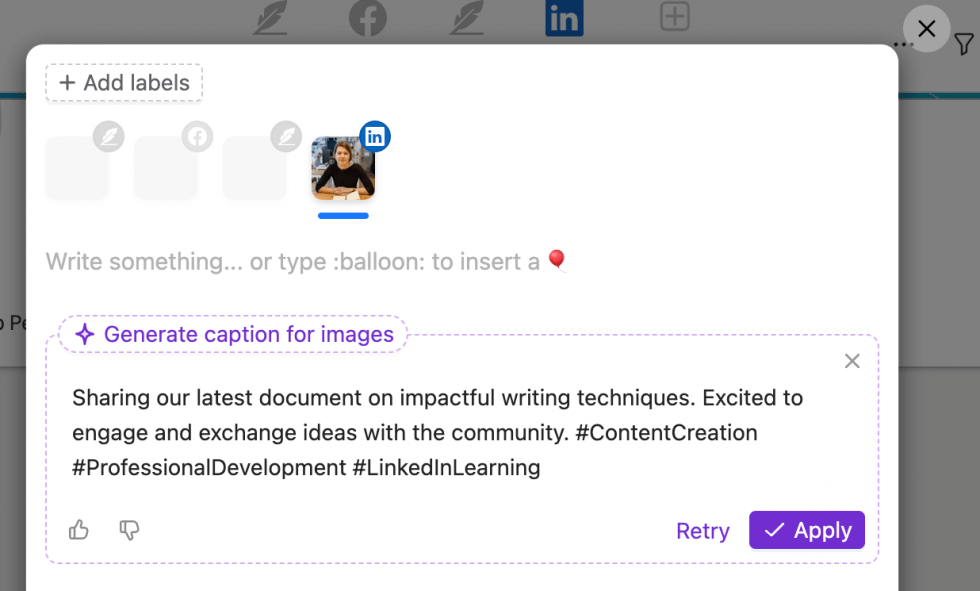Give the generated caption a thumbs up
The image size is (980, 591).
(79, 531)
